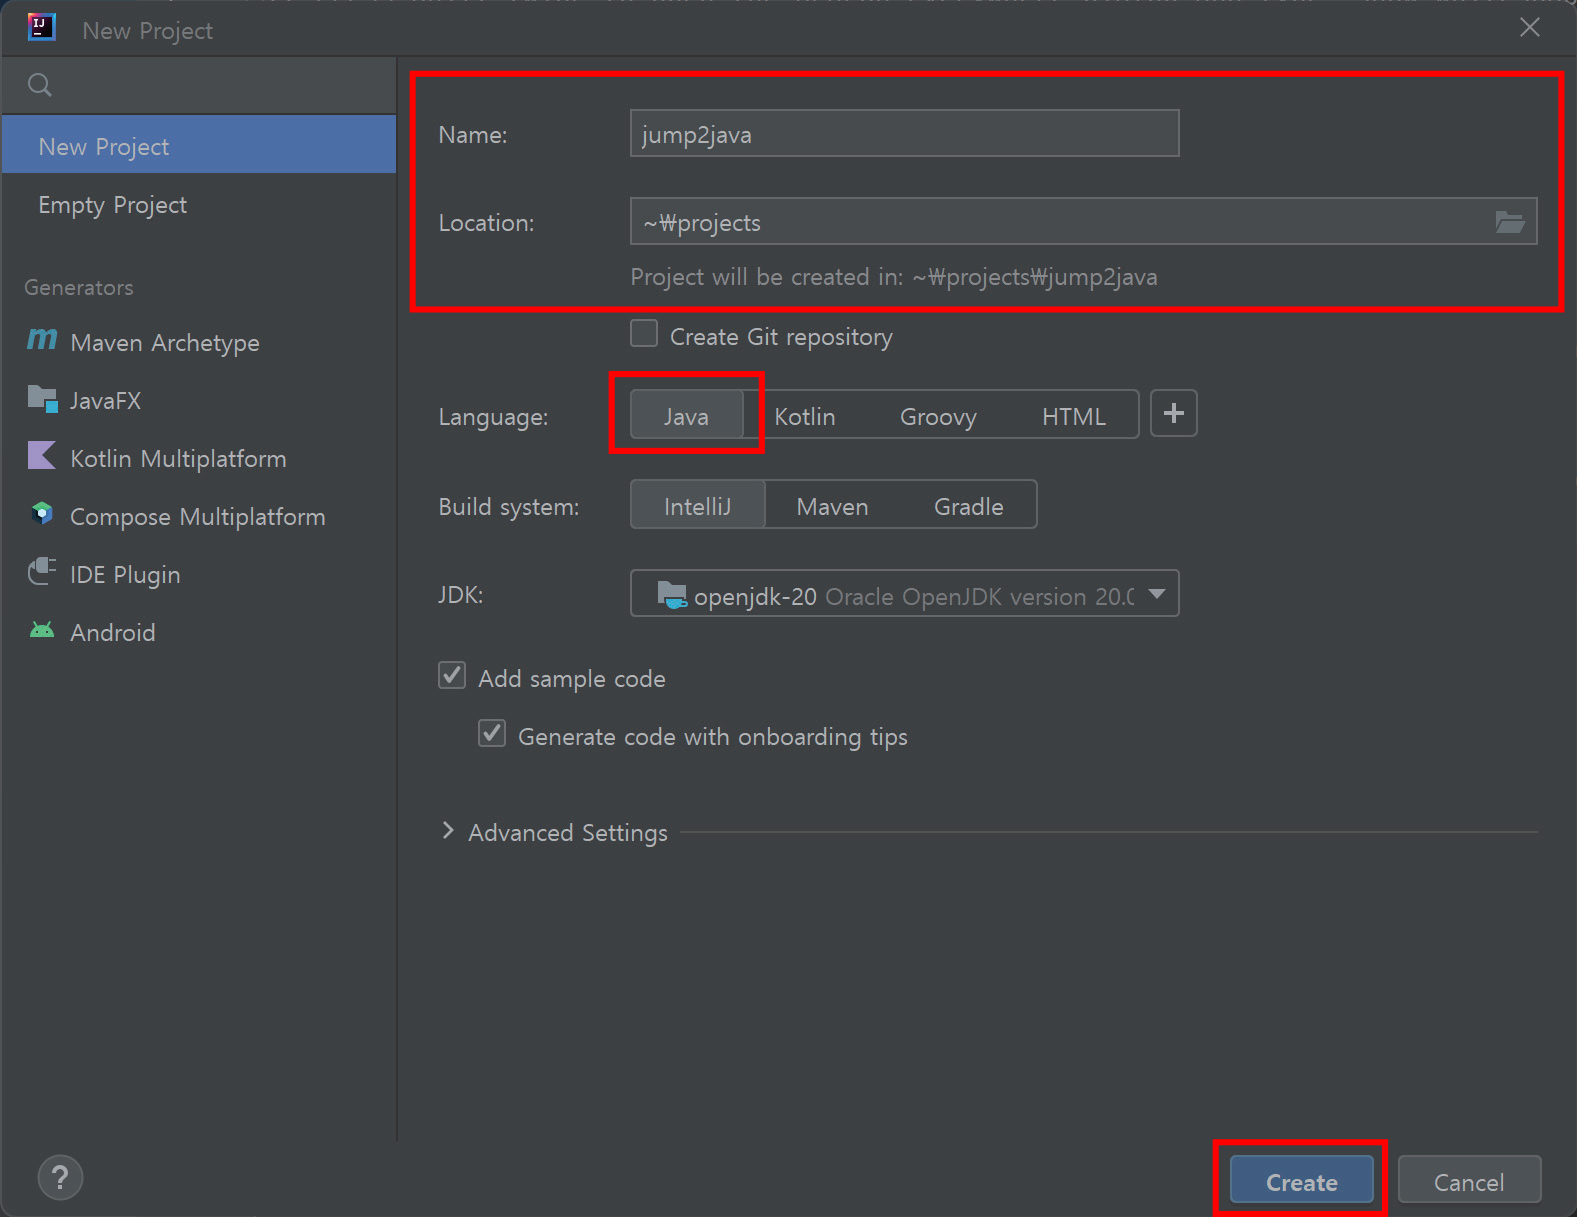The height and width of the screenshot is (1217, 1577).
Task: Click the JDK label
Action: click(461, 595)
